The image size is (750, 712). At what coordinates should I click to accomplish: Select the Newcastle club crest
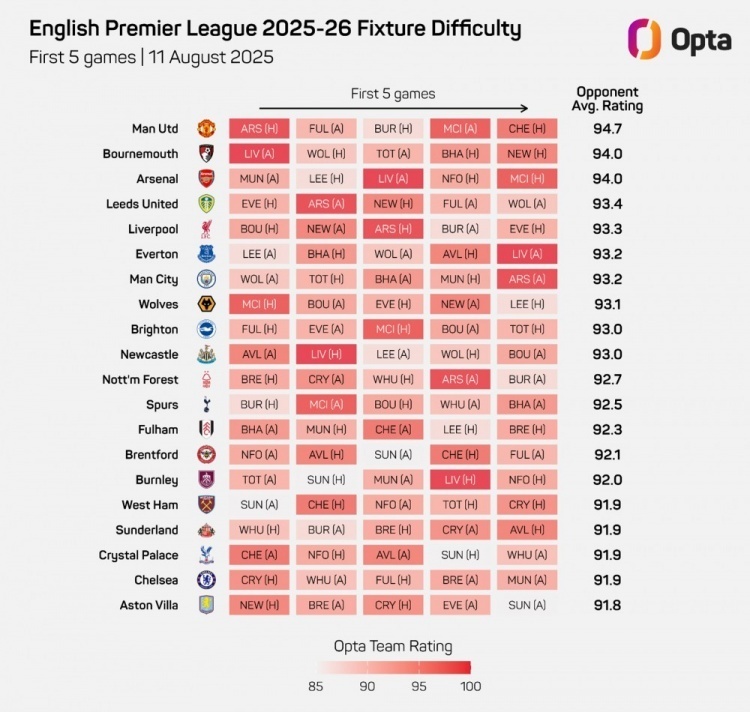click(x=206, y=354)
